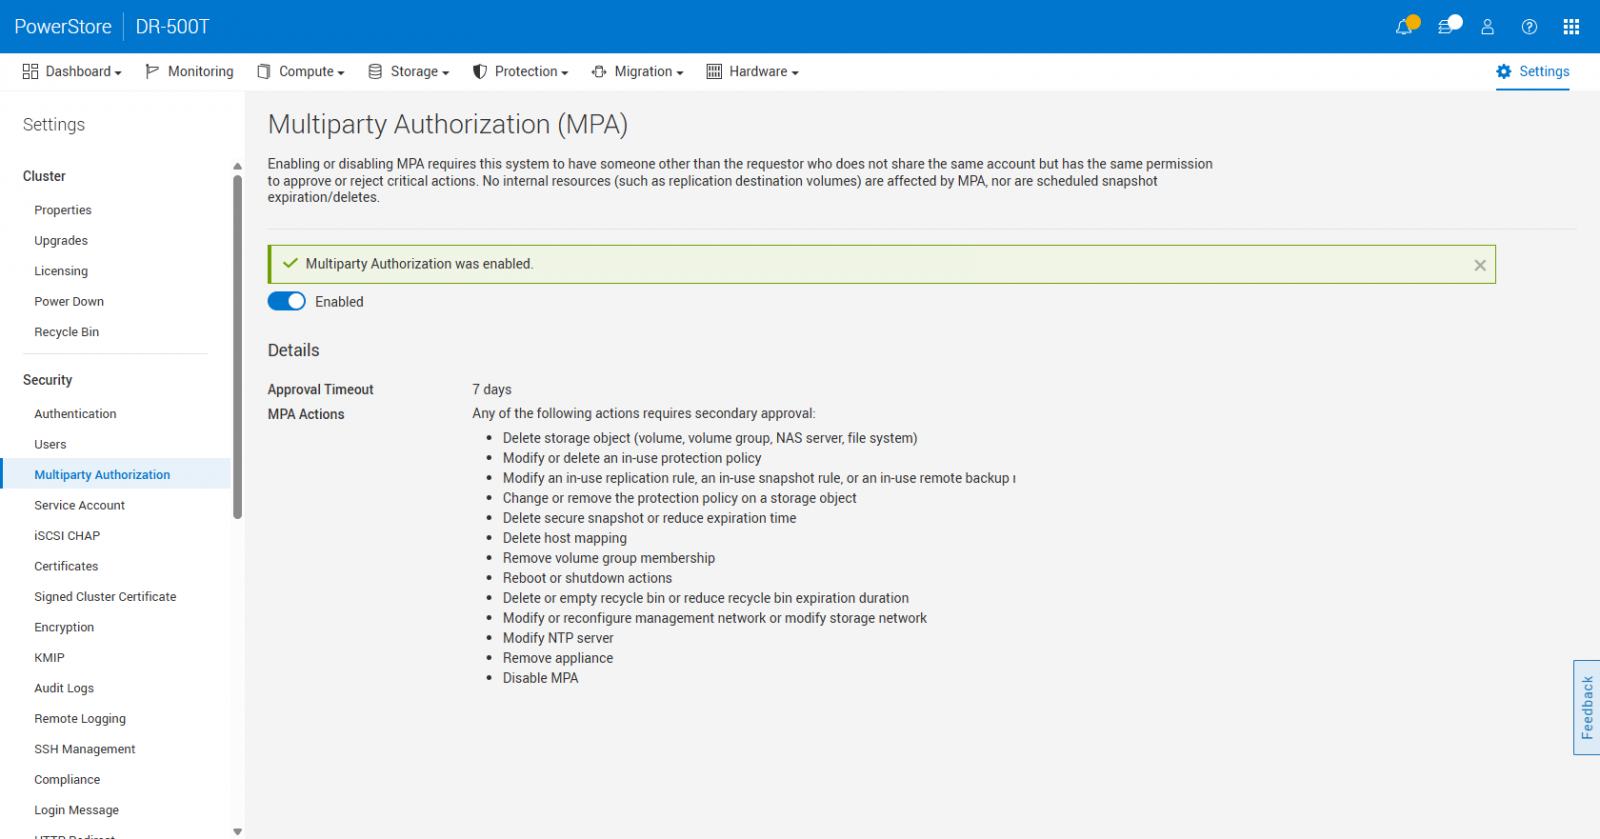
Task: Dismiss the MPA enabled notification
Action: tap(1479, 265)
